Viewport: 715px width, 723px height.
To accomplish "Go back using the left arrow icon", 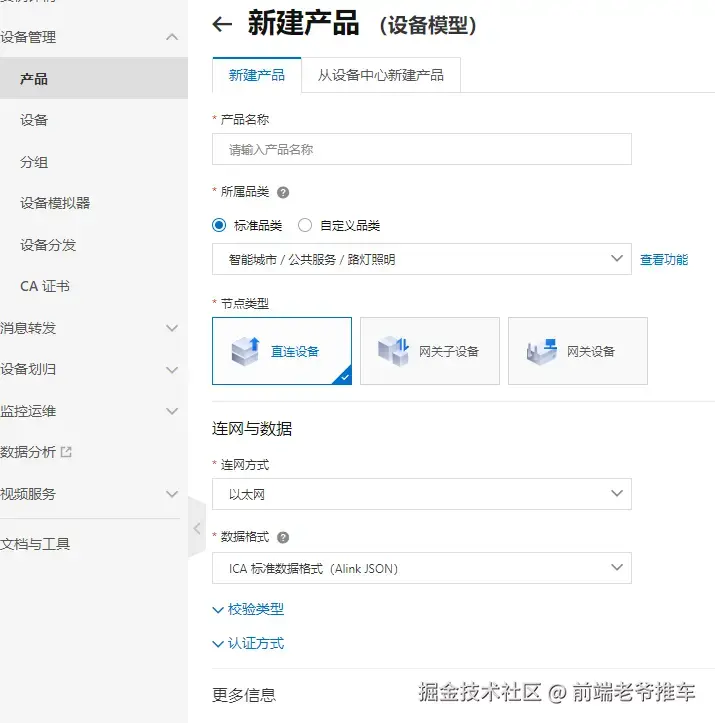I will [222, 24].
